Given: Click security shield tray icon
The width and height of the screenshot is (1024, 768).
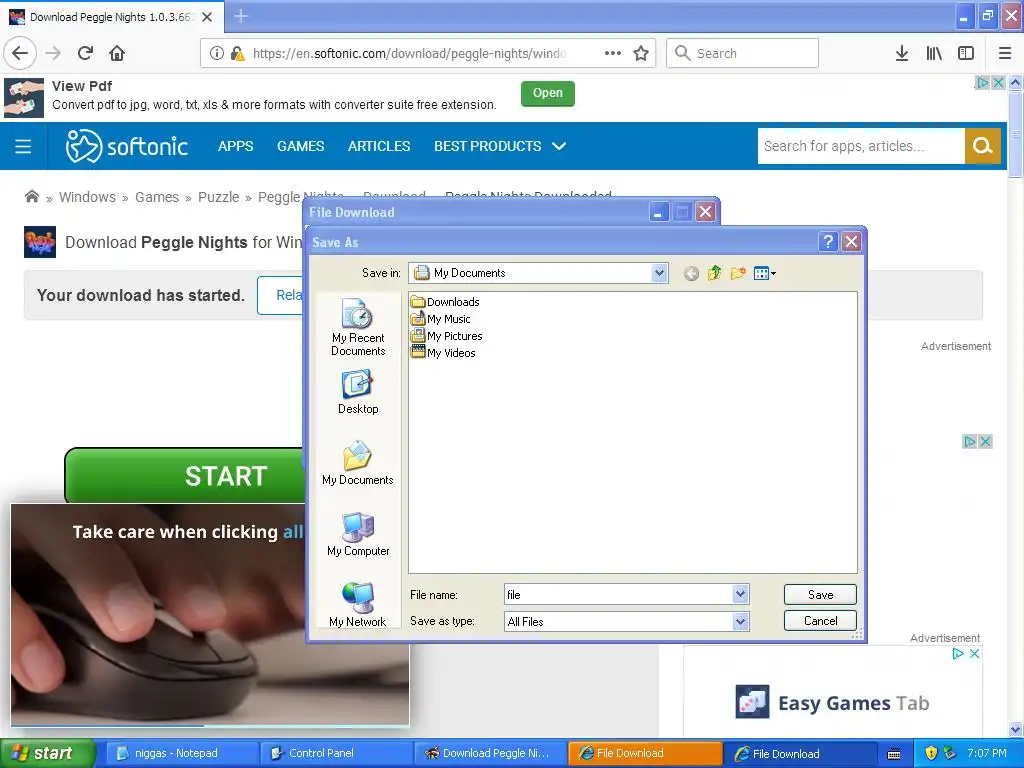Looking at the screenshot, I should (931, 753).
